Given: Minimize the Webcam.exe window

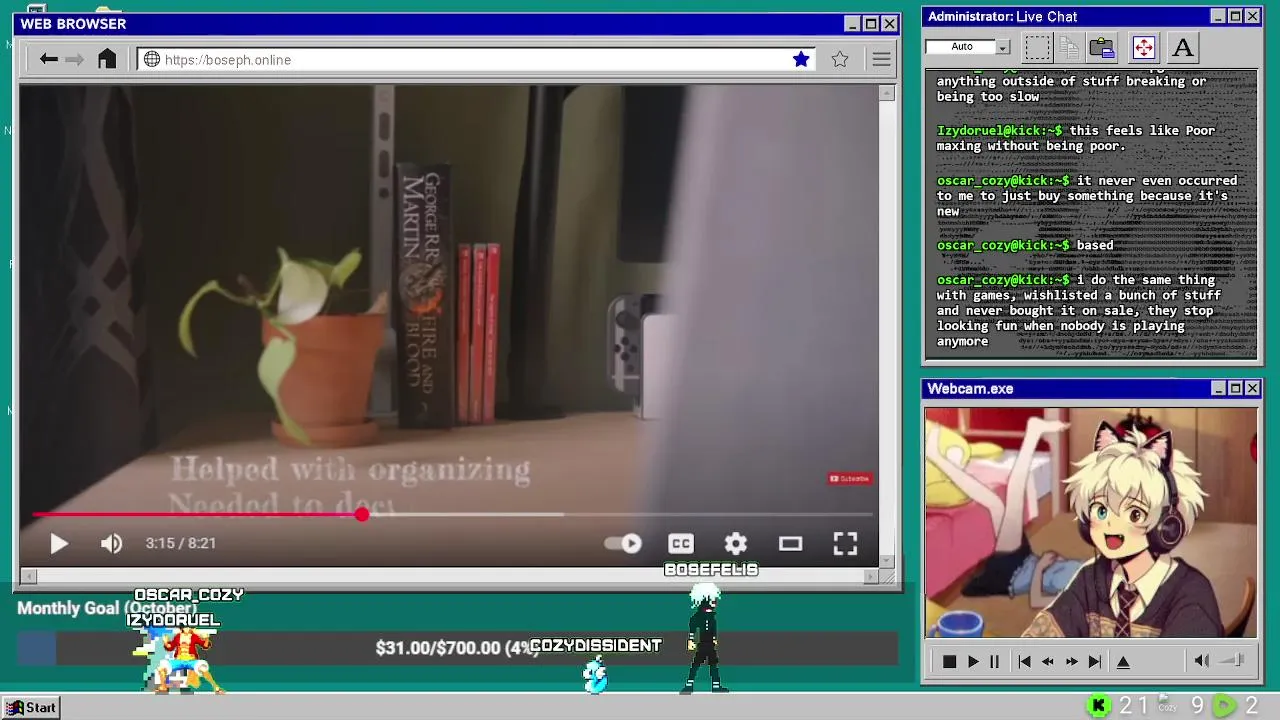Looking at the screenshot, I should coord(1218,388).
